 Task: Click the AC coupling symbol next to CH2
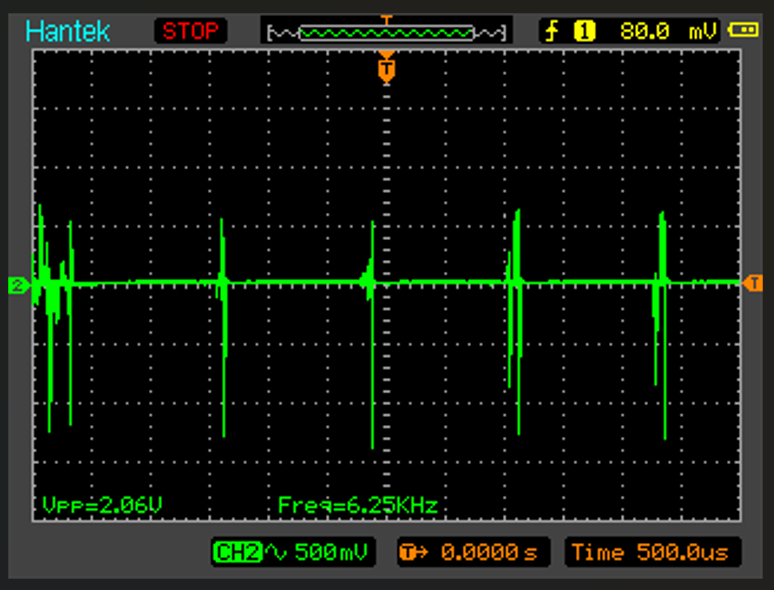[x=276, y=552]
